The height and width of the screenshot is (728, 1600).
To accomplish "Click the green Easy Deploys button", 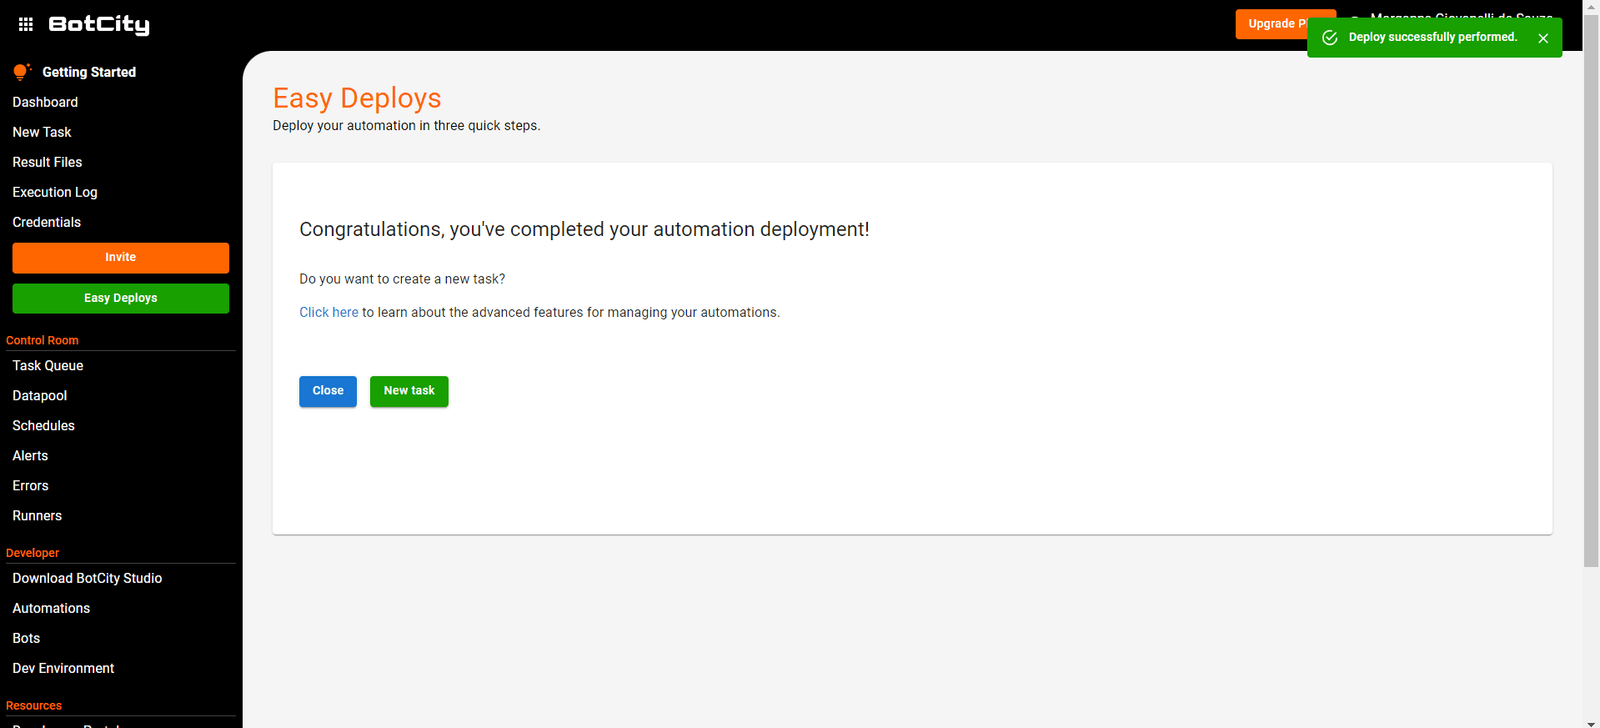I will [x=121, y=299].
